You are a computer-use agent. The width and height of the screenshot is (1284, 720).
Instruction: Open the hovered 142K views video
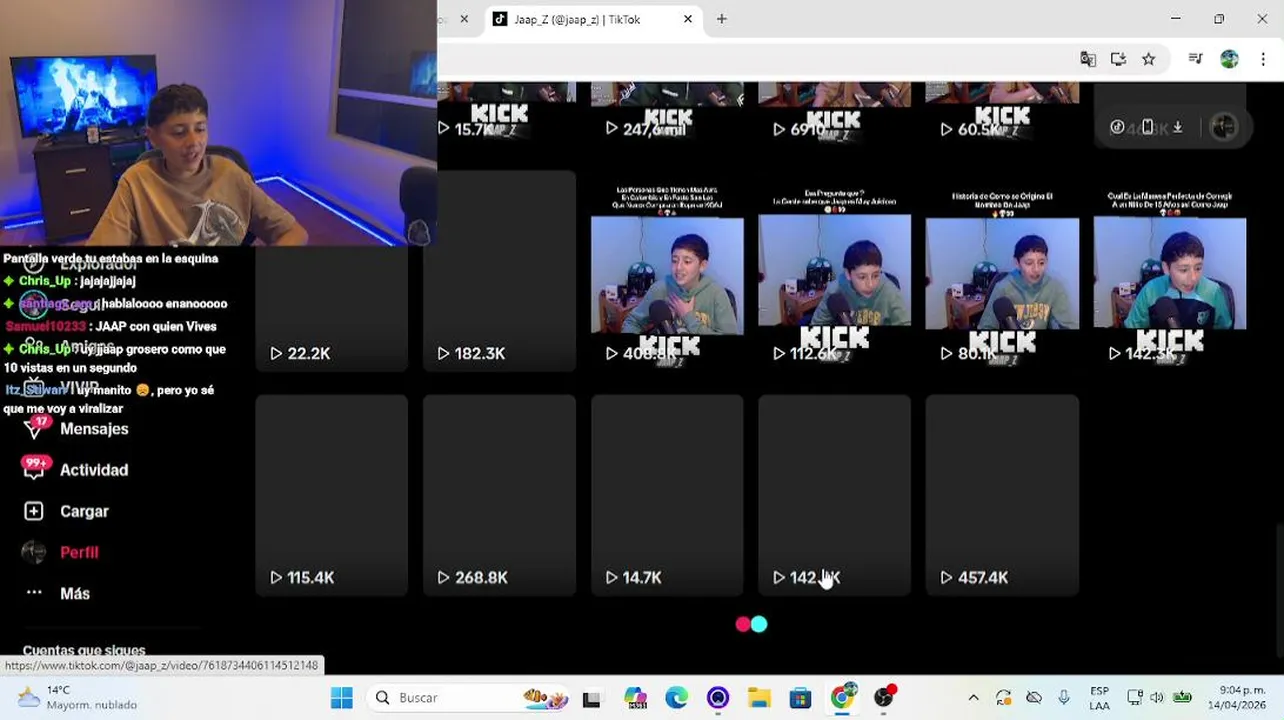[834, 495]
